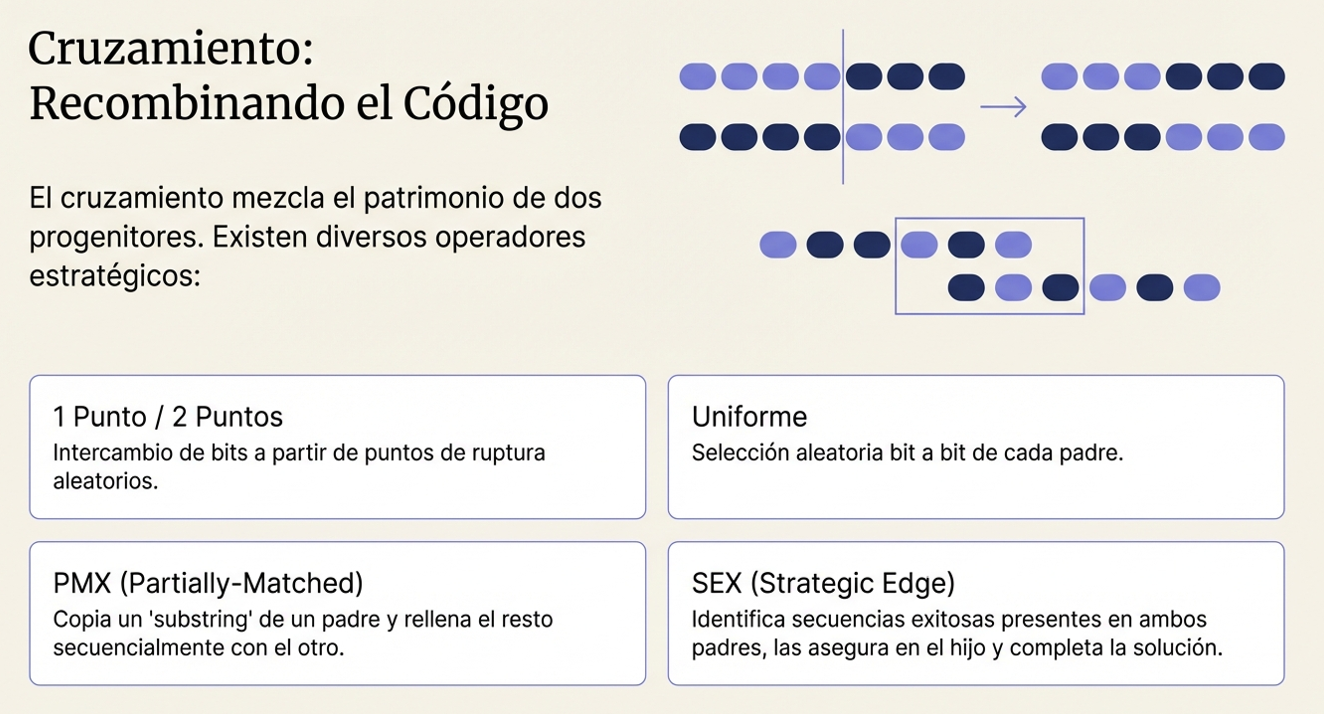Screen dimensions: 1324x714
Task: Click the intro paragraph about "El cruzamiento mezcla"
Action: pyautogui.click(x=315, y=237)
